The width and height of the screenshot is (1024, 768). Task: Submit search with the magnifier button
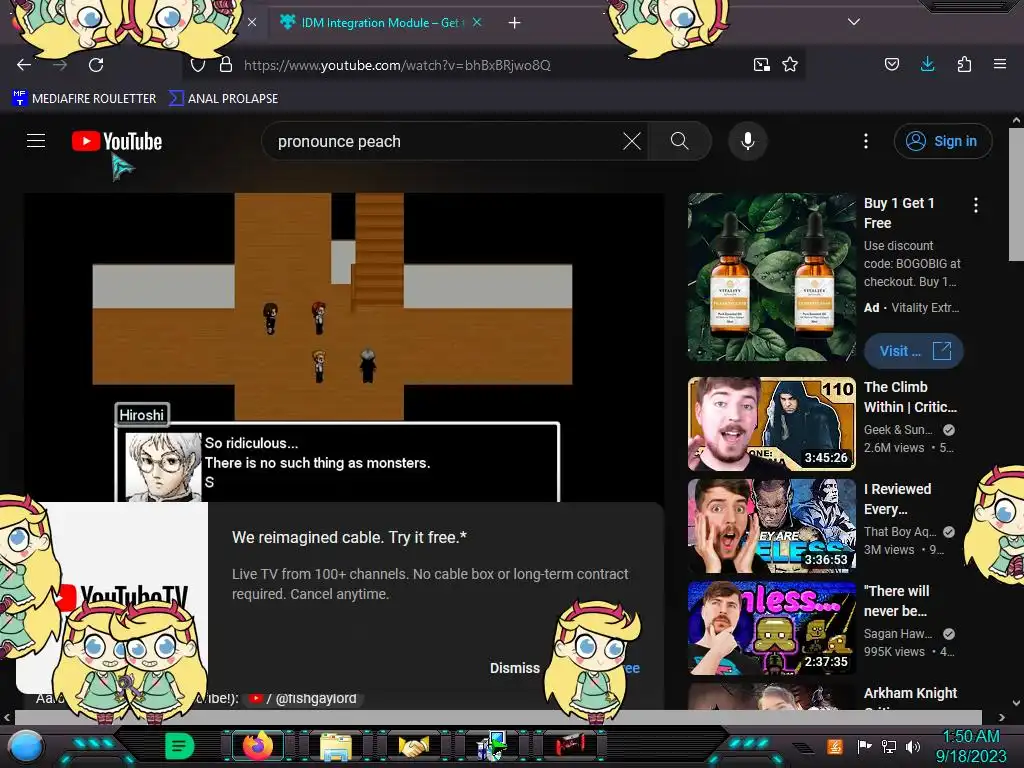coord(680,141)
